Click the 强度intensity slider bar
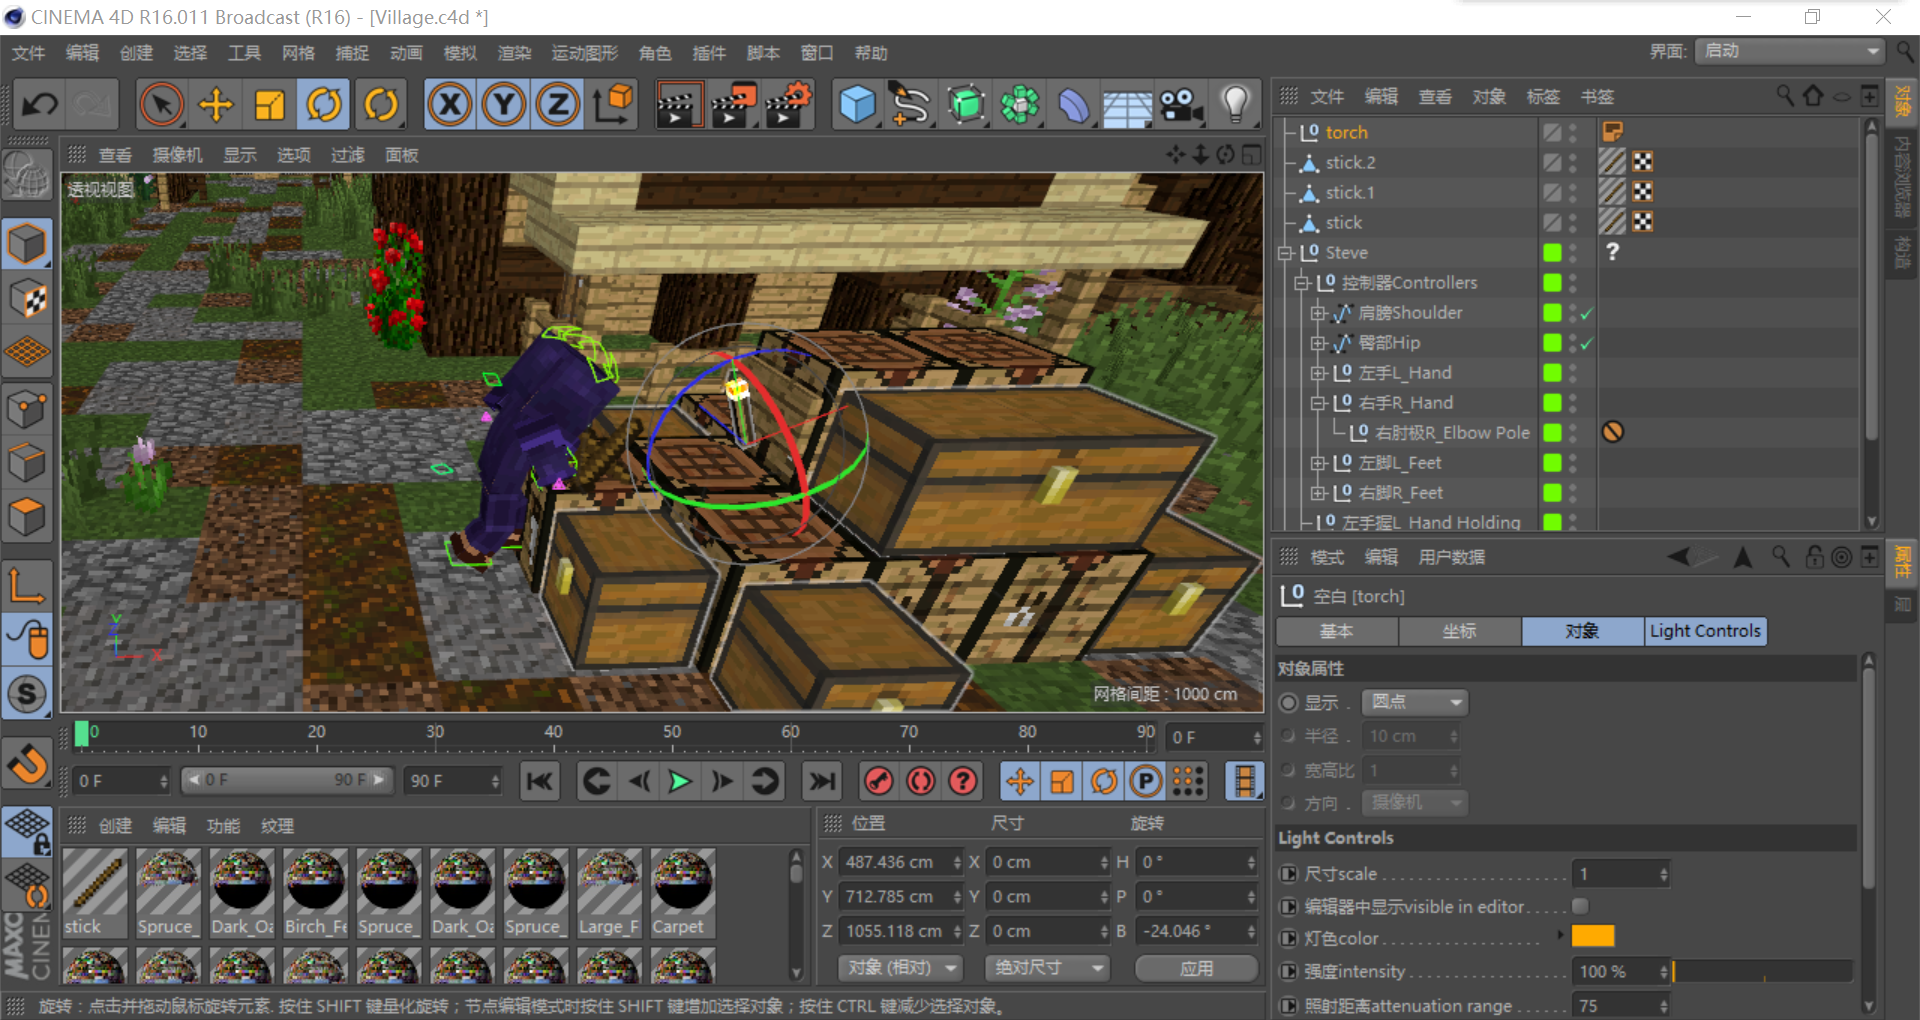Image resolution: width=1920 pixels, height=1020 pixels. coord(1763,971)
